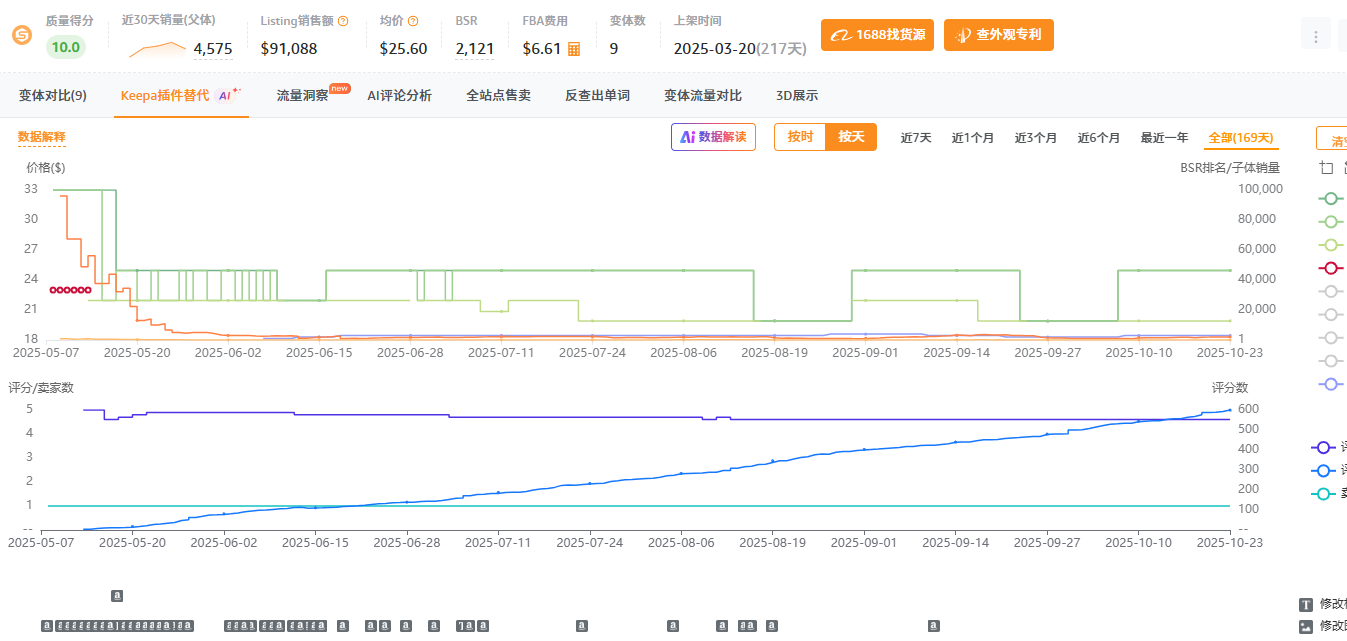Click help icon next to 均价
Viewport: 1347px width, 641px height.
413,21
